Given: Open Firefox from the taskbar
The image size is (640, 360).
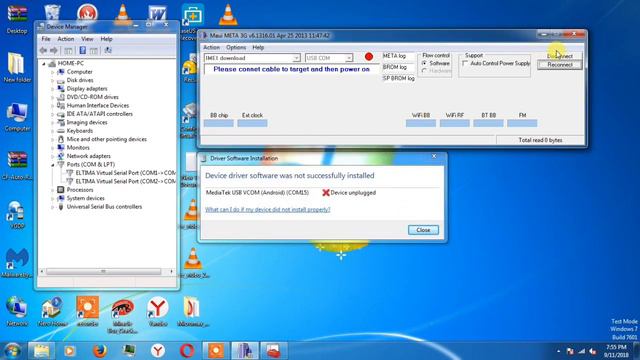Looking at the screenshot, I should click(x=99, y=351).
